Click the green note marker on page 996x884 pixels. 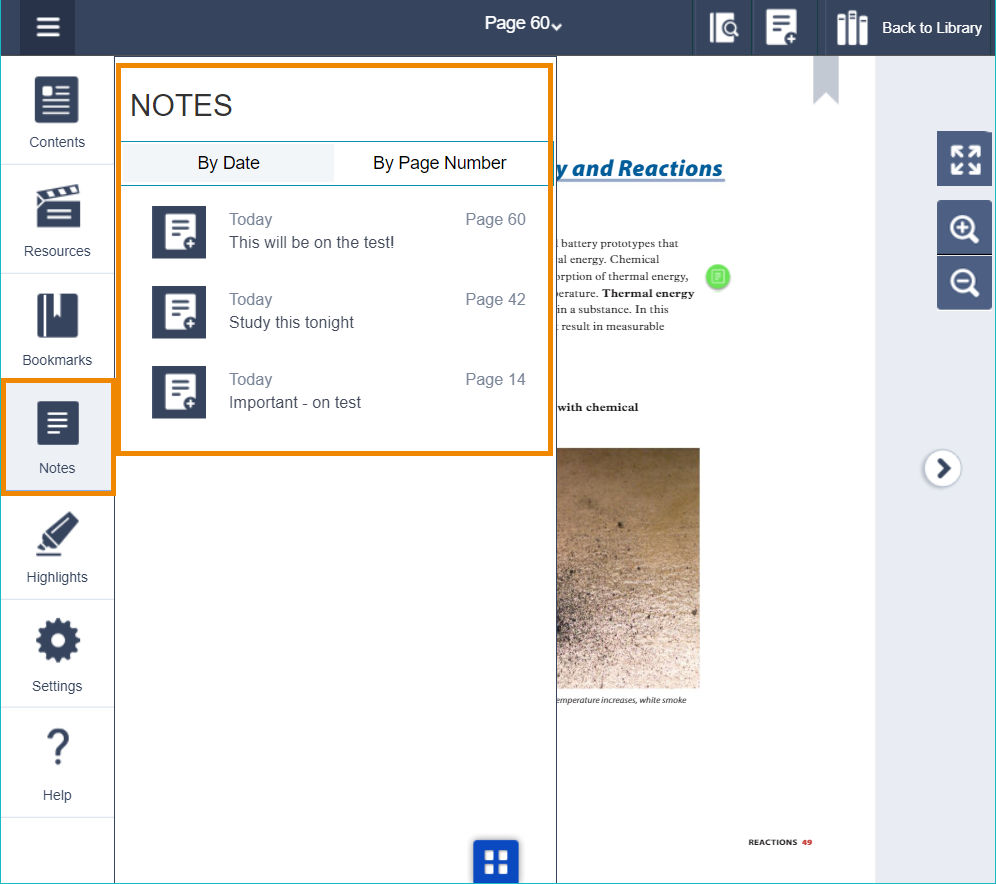point(718,277)
